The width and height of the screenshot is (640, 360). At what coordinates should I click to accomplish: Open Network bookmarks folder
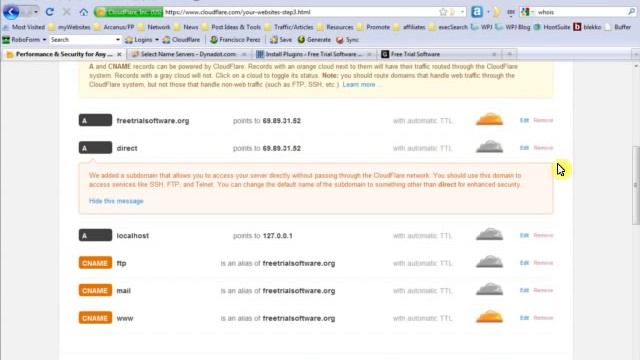[154, 27]
